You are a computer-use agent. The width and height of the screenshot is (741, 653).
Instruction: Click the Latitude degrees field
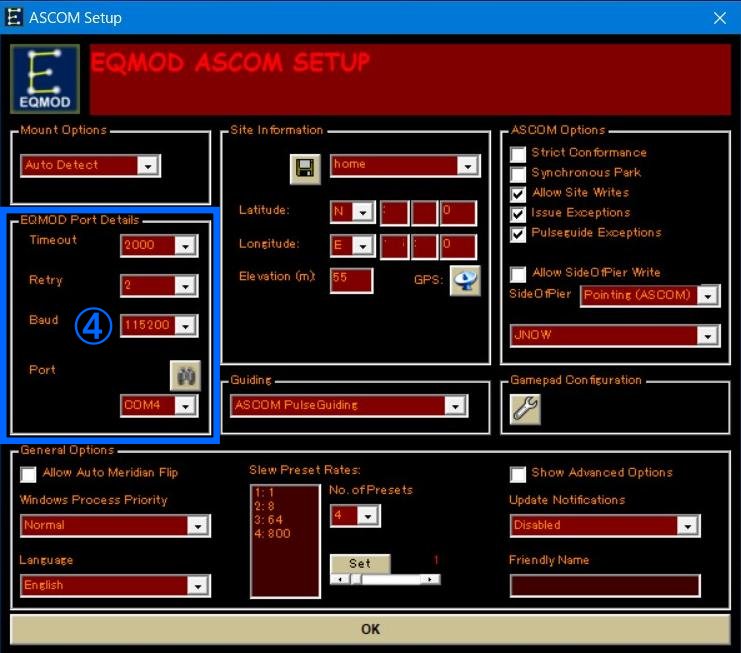(394, 213)
